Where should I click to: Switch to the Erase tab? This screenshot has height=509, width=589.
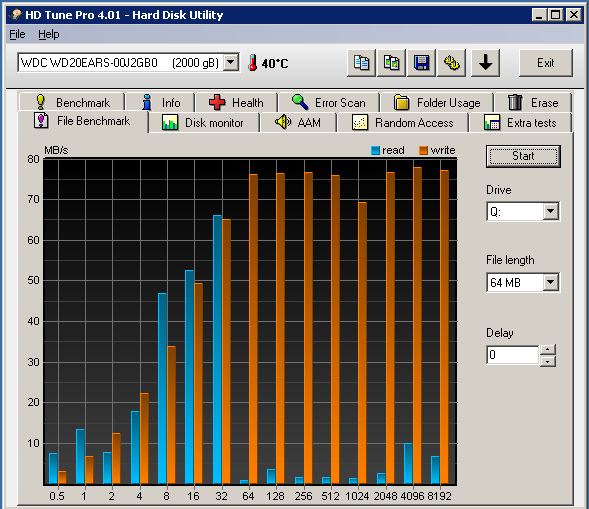pos(533,103)
